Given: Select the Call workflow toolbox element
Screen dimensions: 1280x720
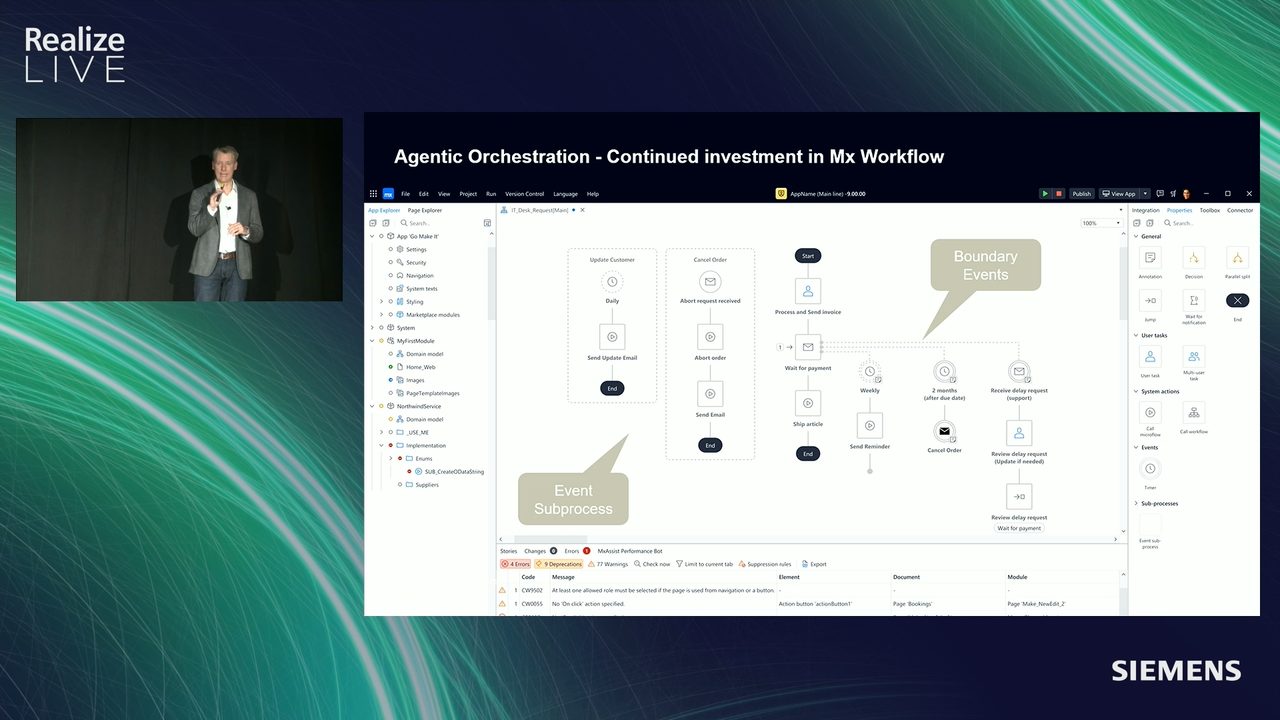Looking at the screenshot, I should tap(1194, 413).
